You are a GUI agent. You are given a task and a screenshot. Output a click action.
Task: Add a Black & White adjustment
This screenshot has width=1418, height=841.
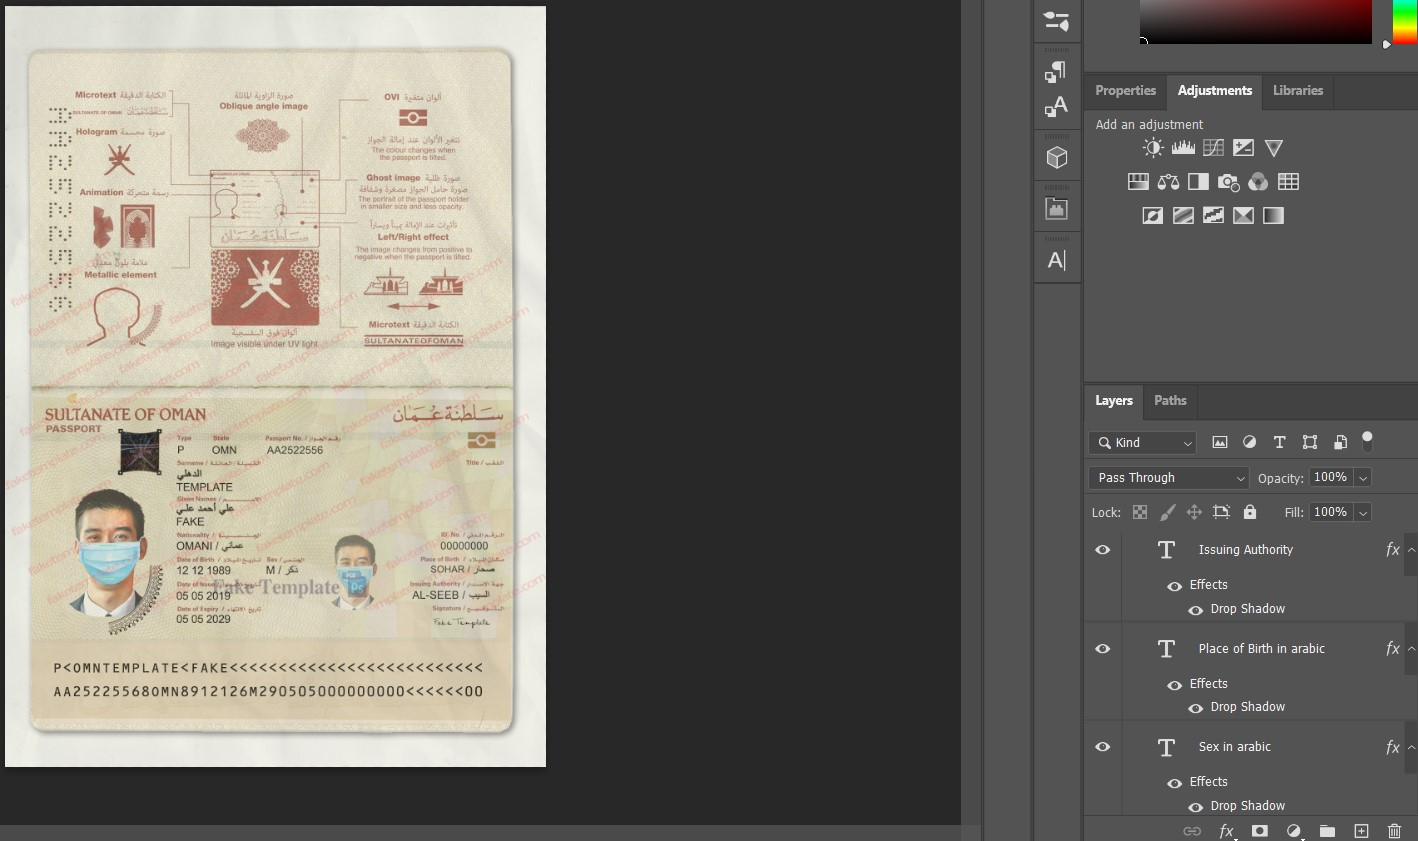click(1198, 181)
